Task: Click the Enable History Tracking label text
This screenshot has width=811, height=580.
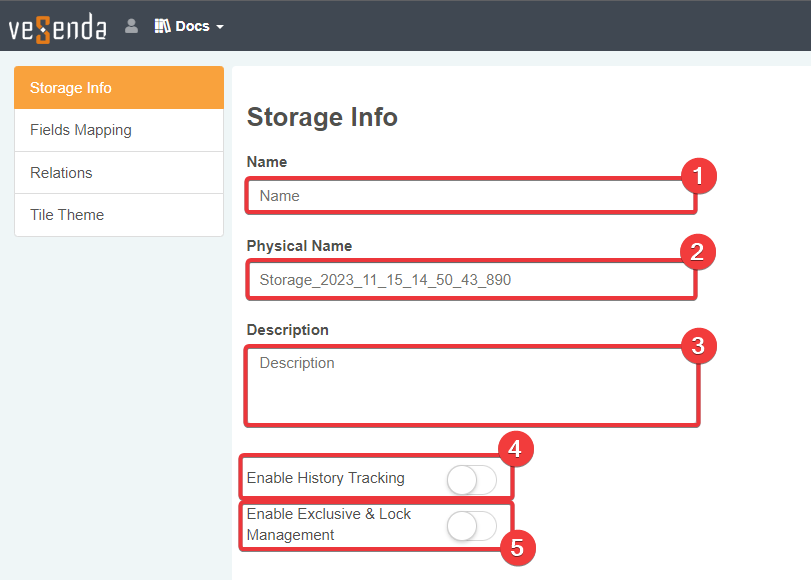Action: click(x=325, y=478)
